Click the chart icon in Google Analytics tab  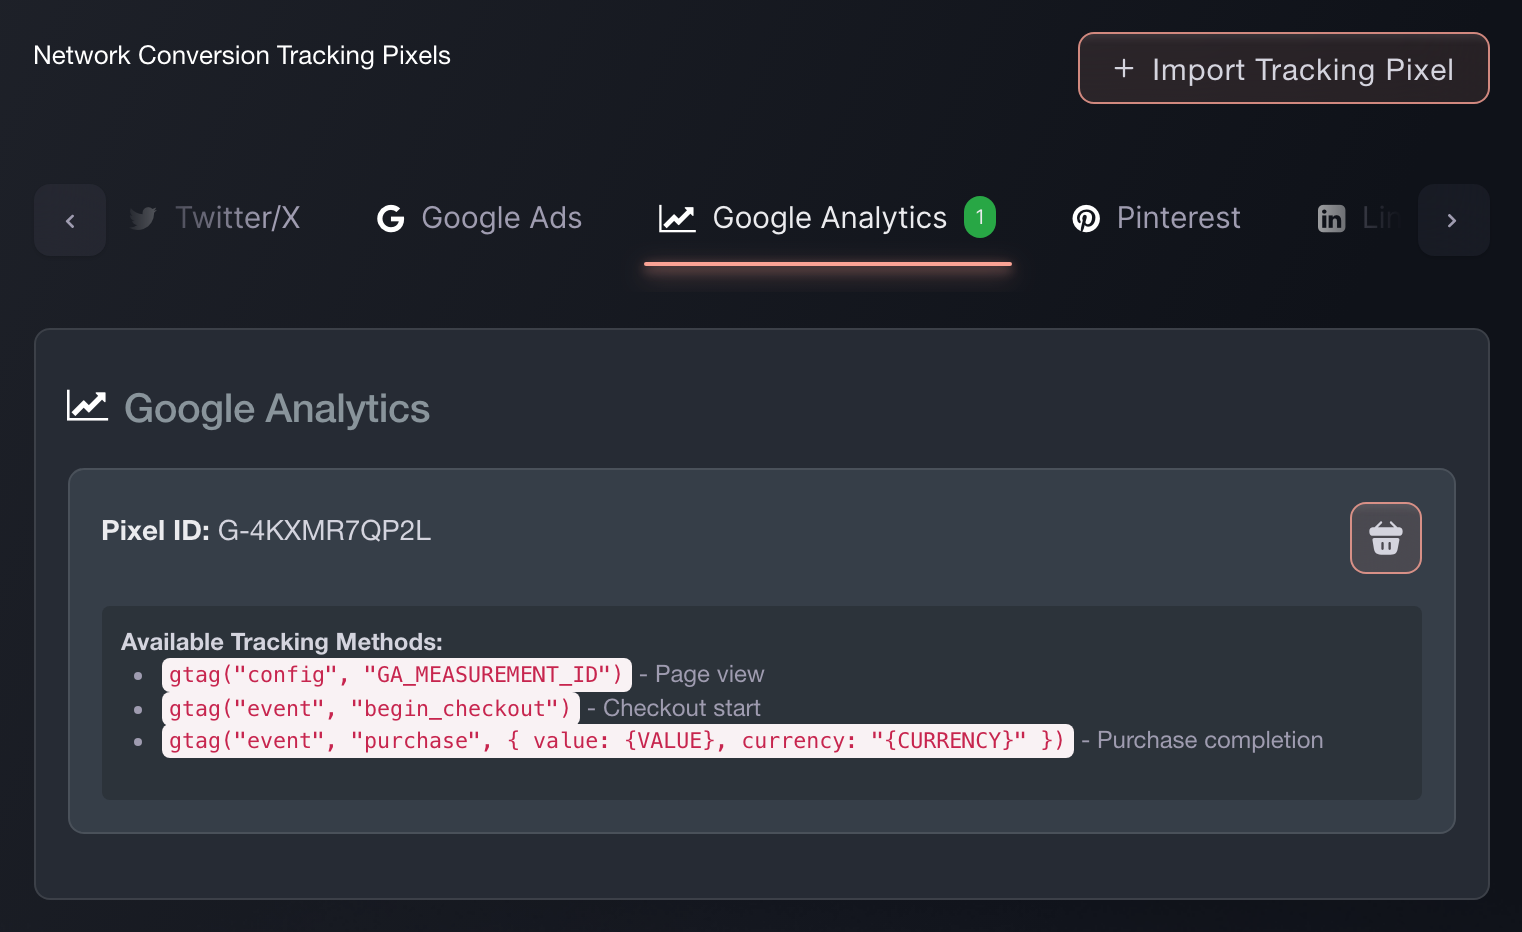pyautogui.click(x=677, y=218)
